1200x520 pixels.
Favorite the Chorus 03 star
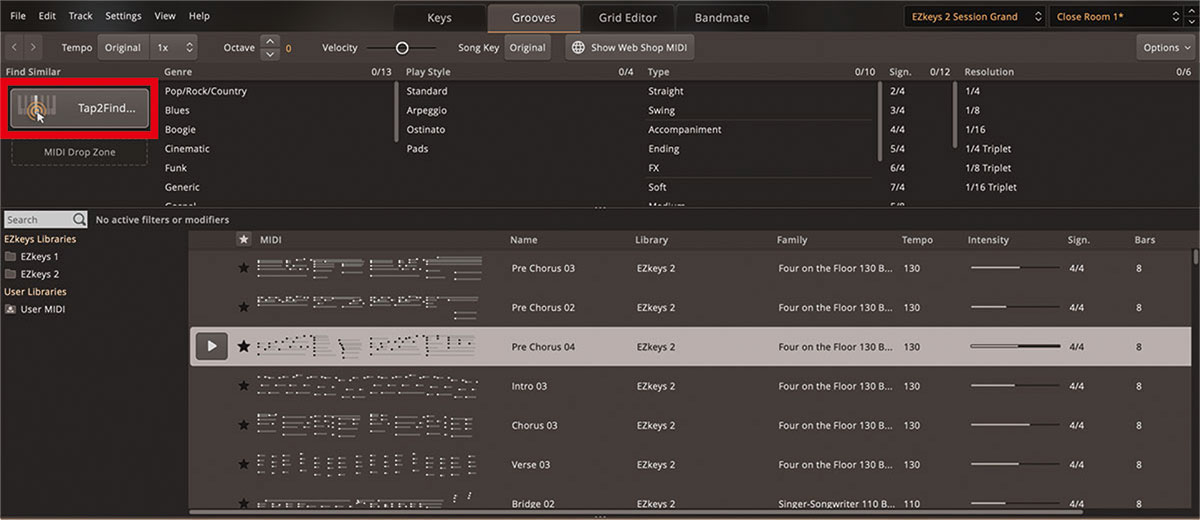click(x=243, y=425)
